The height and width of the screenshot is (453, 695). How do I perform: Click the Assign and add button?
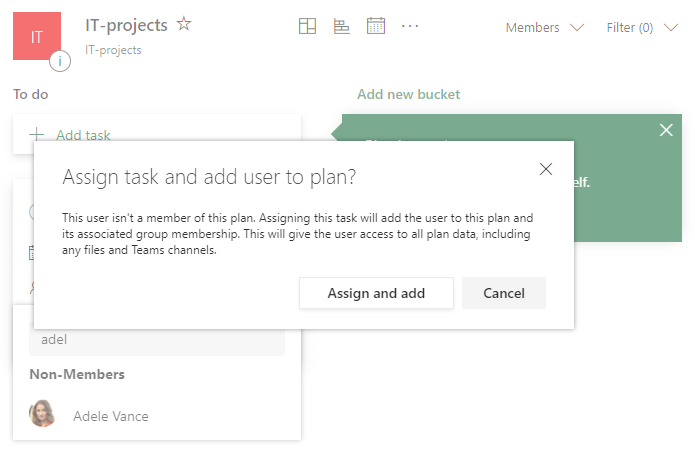376,293
